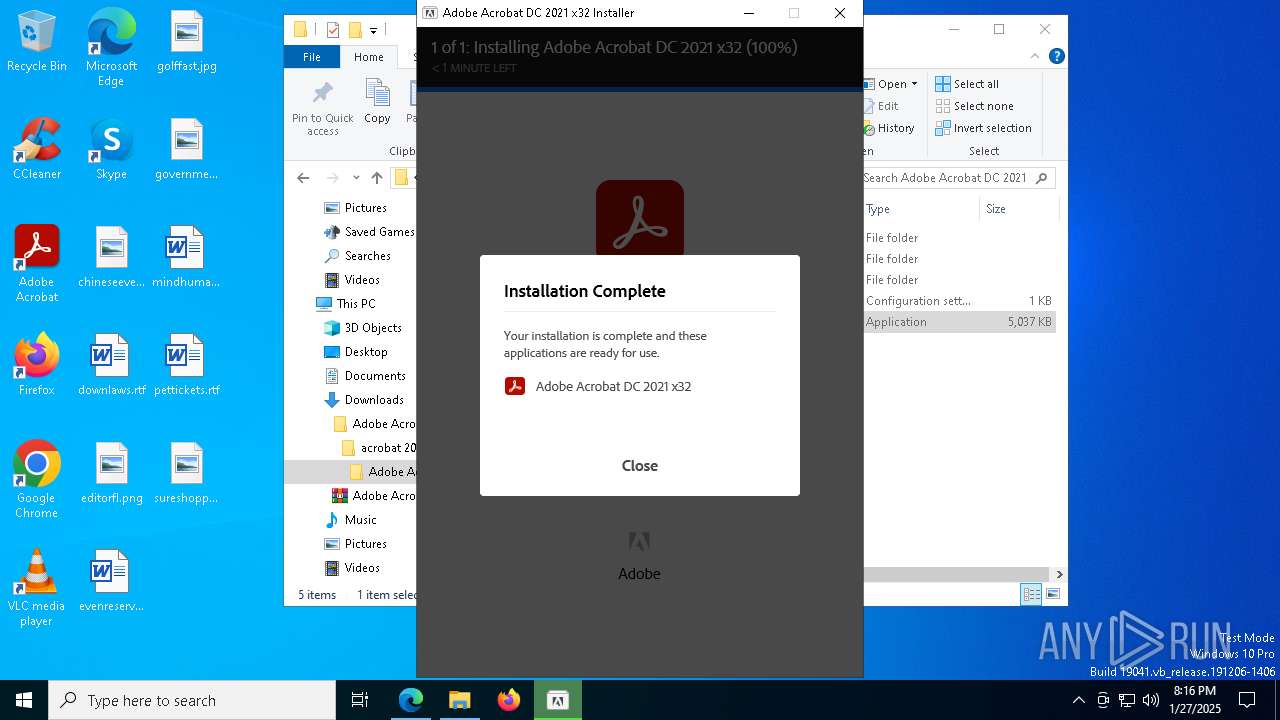
Task: Switch Explorer to large icons view
Action: [x=1052, y=594]
